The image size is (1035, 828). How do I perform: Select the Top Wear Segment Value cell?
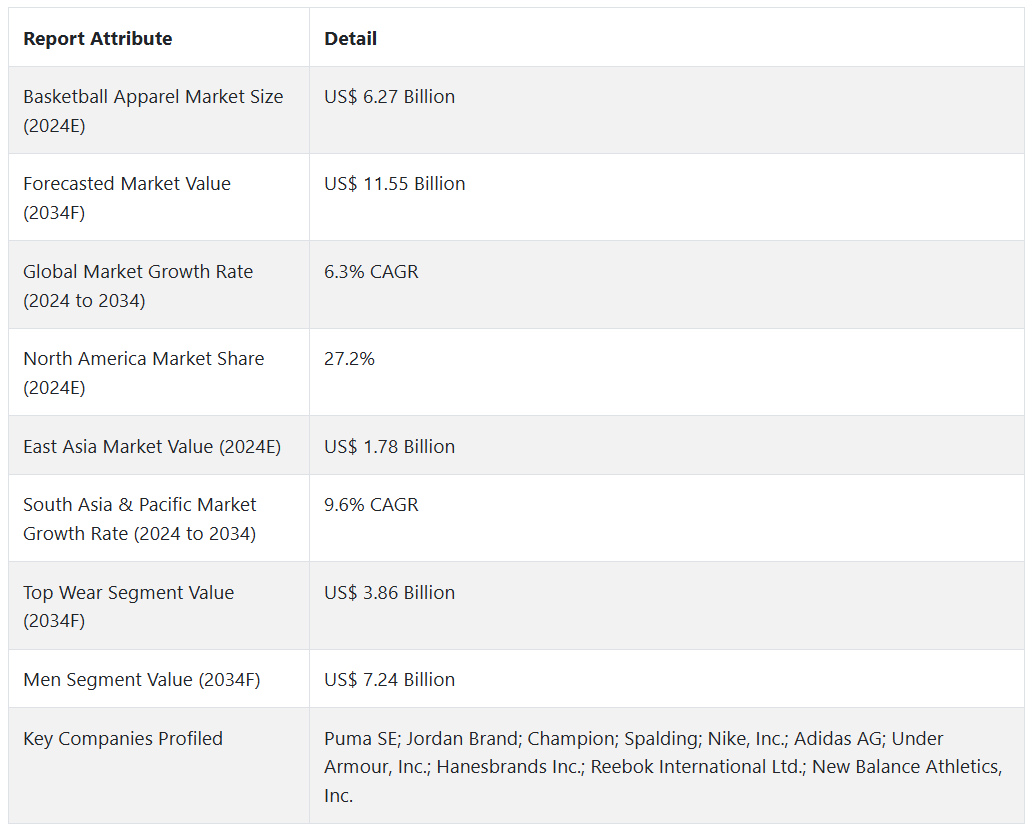click(129, 606)
